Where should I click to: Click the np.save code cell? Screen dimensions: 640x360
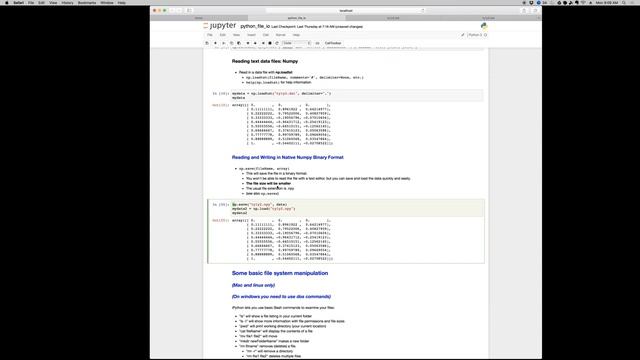click(x=357, y=209)
